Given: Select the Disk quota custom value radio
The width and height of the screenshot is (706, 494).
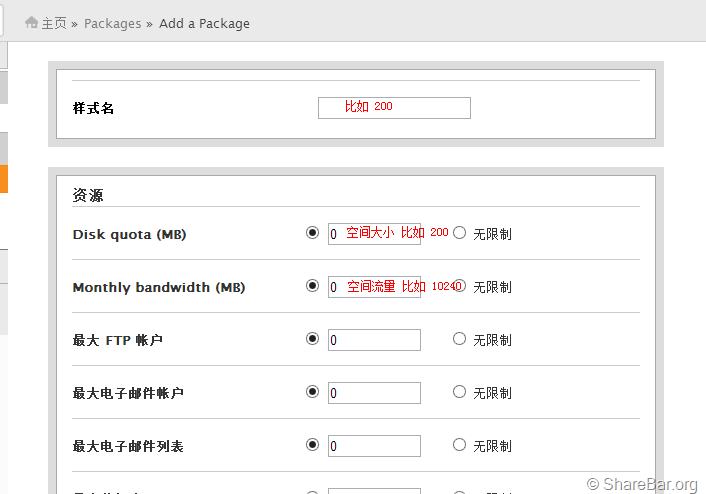Looking at the screenshot, I should [x=312, y=233].
